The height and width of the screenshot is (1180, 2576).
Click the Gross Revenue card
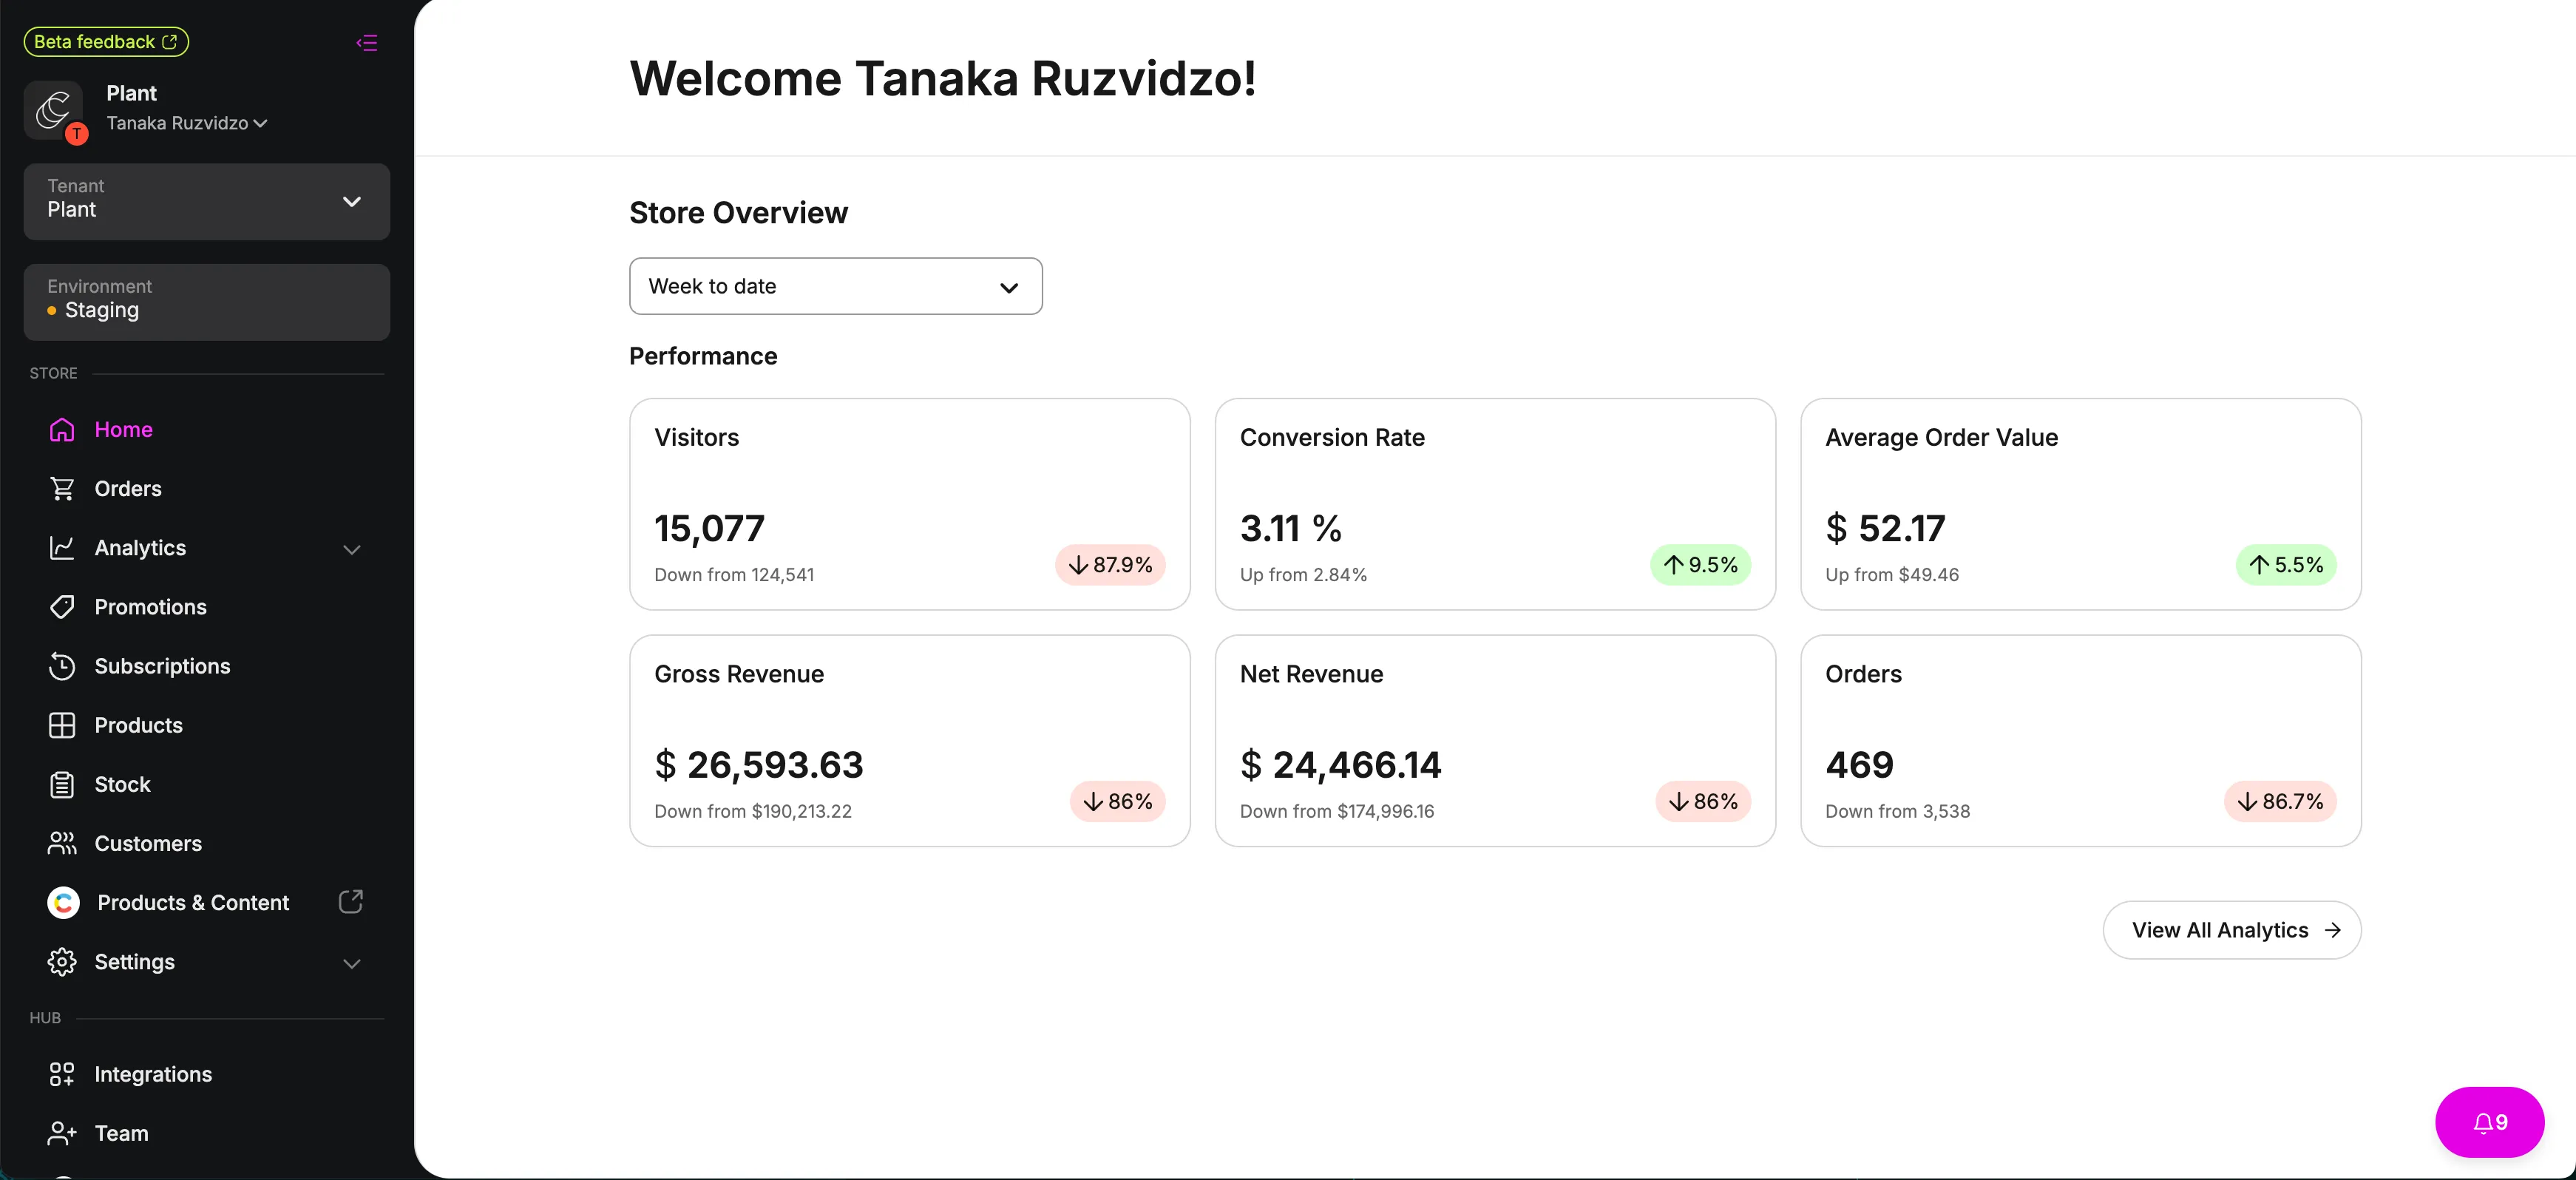910,741
